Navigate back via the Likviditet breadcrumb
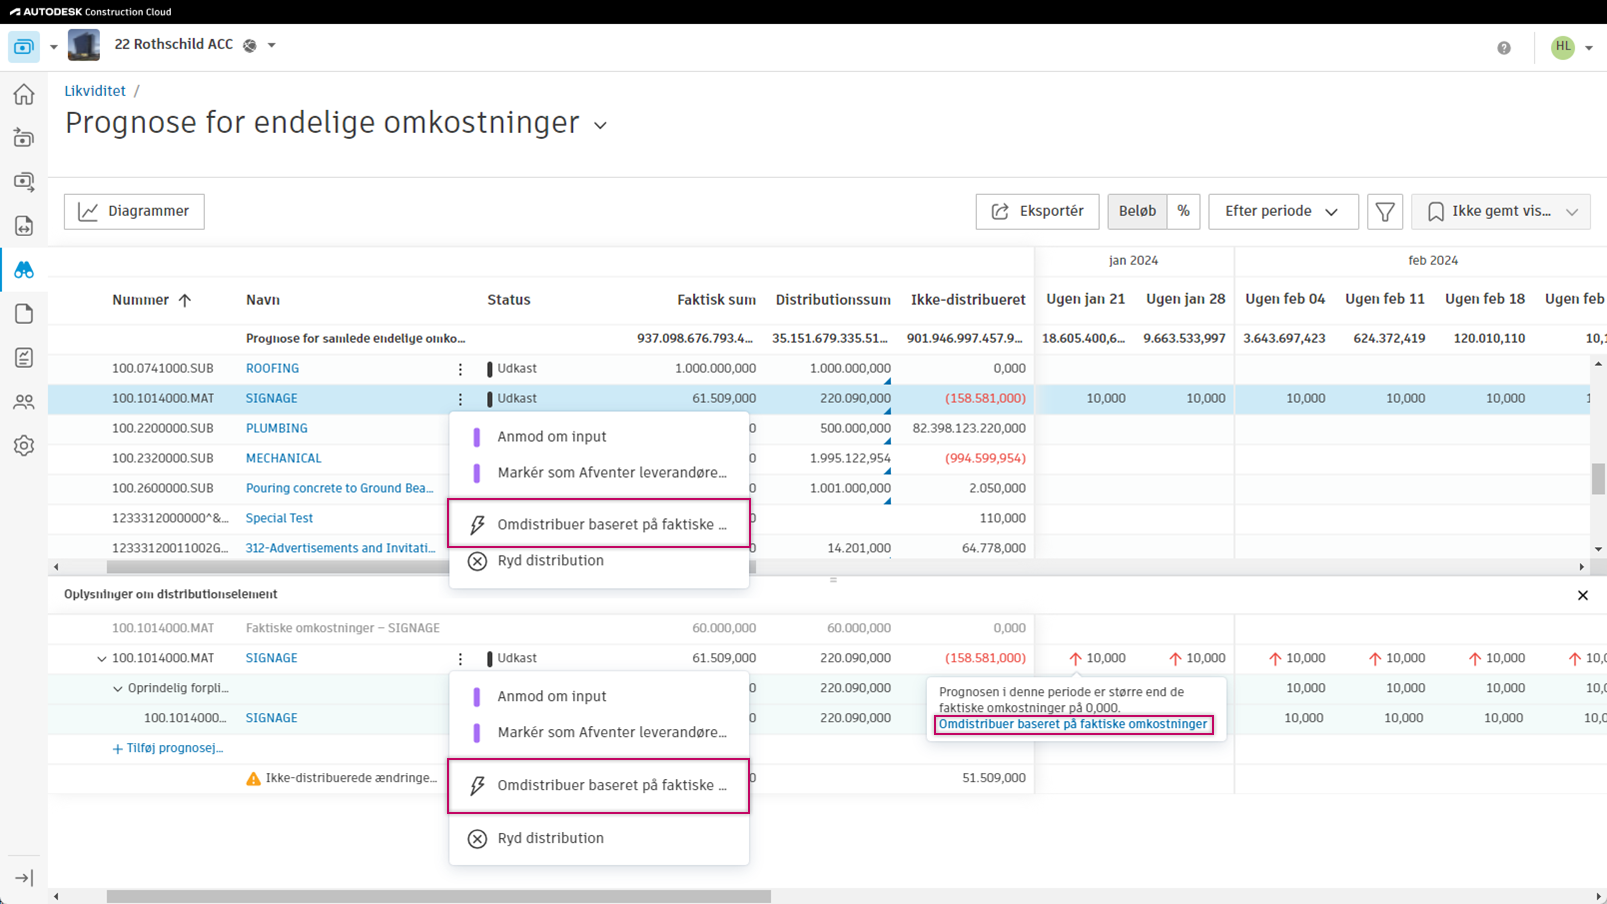The image size is (1607, 904). (94, 90)
